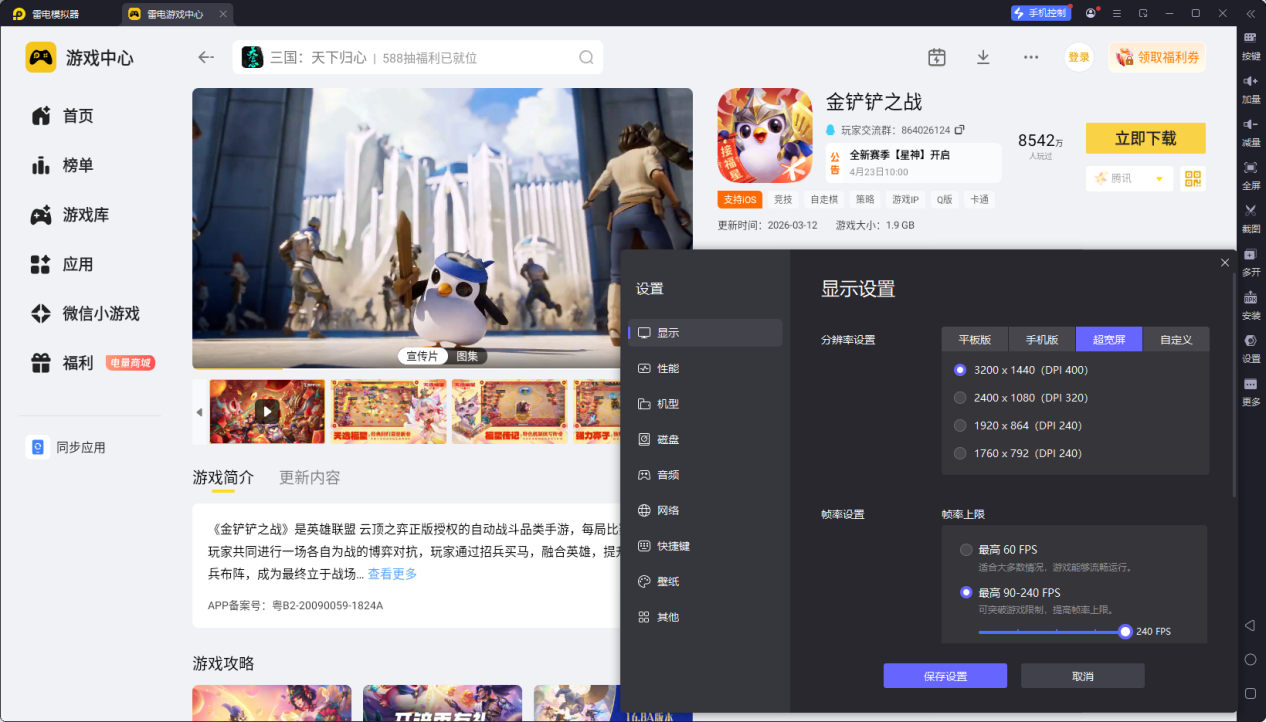
Task: Click the 保存设置 button
Action: coord(945,676)
